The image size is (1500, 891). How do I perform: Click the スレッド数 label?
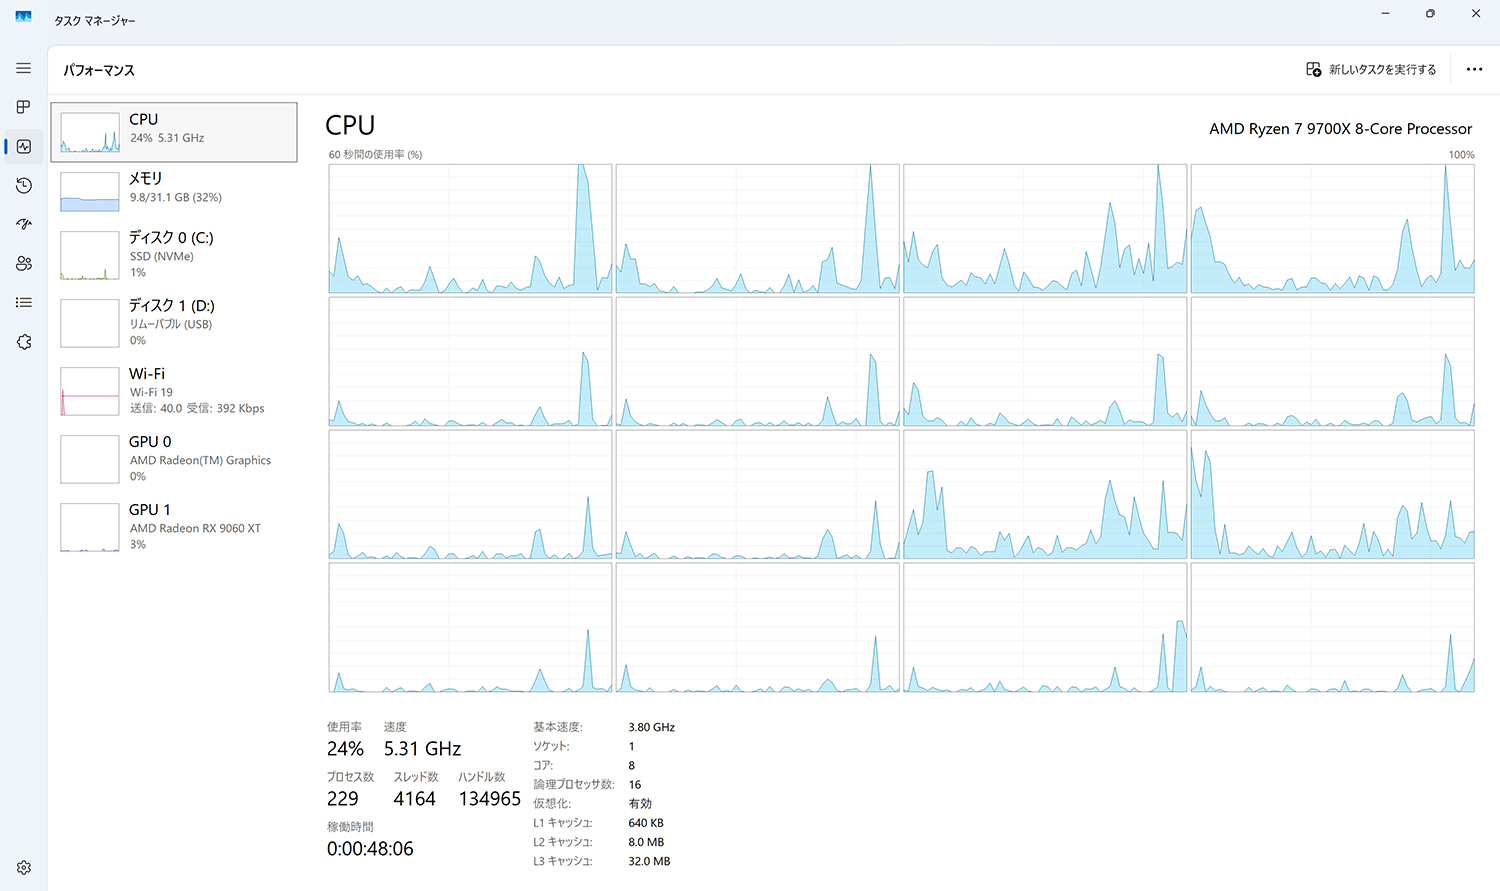[416, 777]
